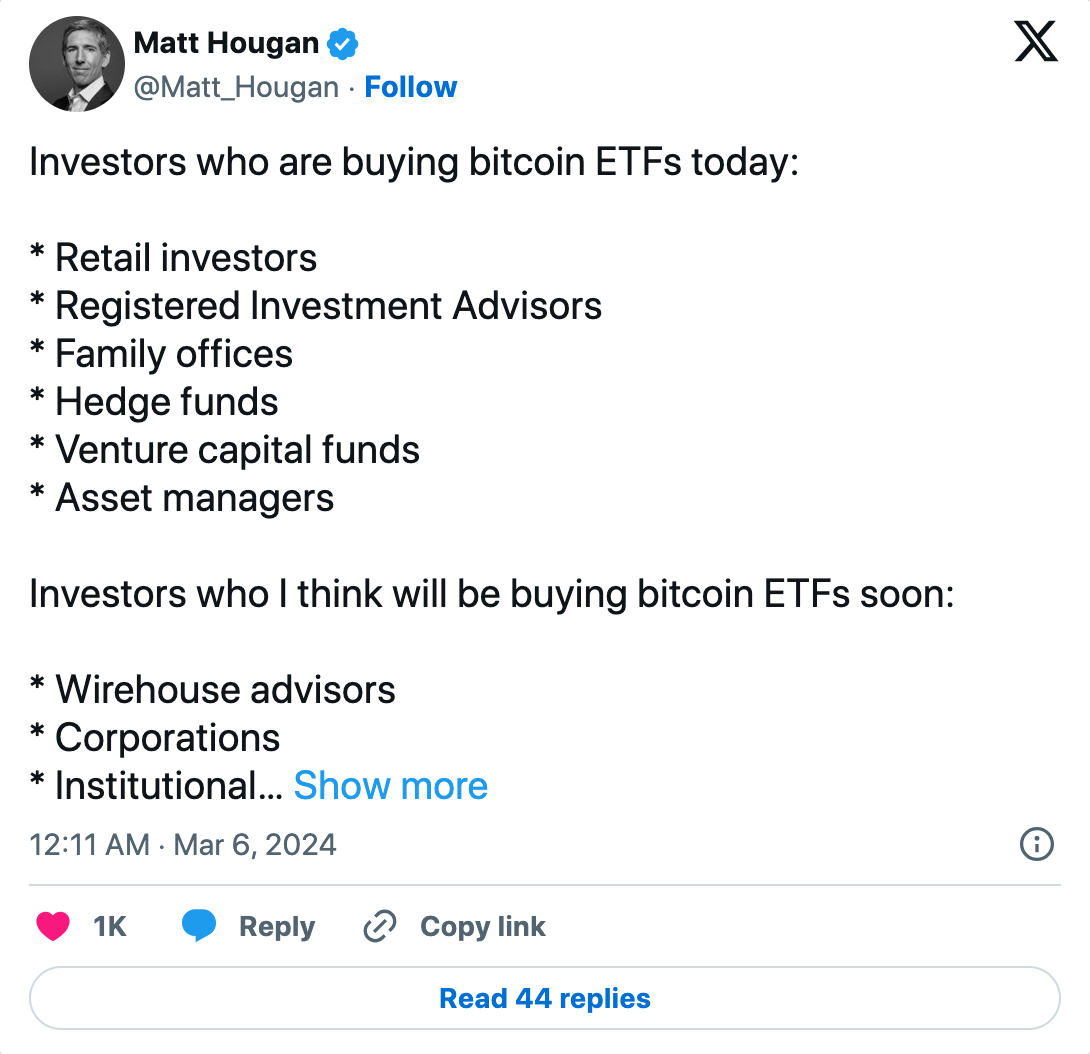Click the Matt Hougan display name
Screen dimensions: 1090x1054
[226, 43]
